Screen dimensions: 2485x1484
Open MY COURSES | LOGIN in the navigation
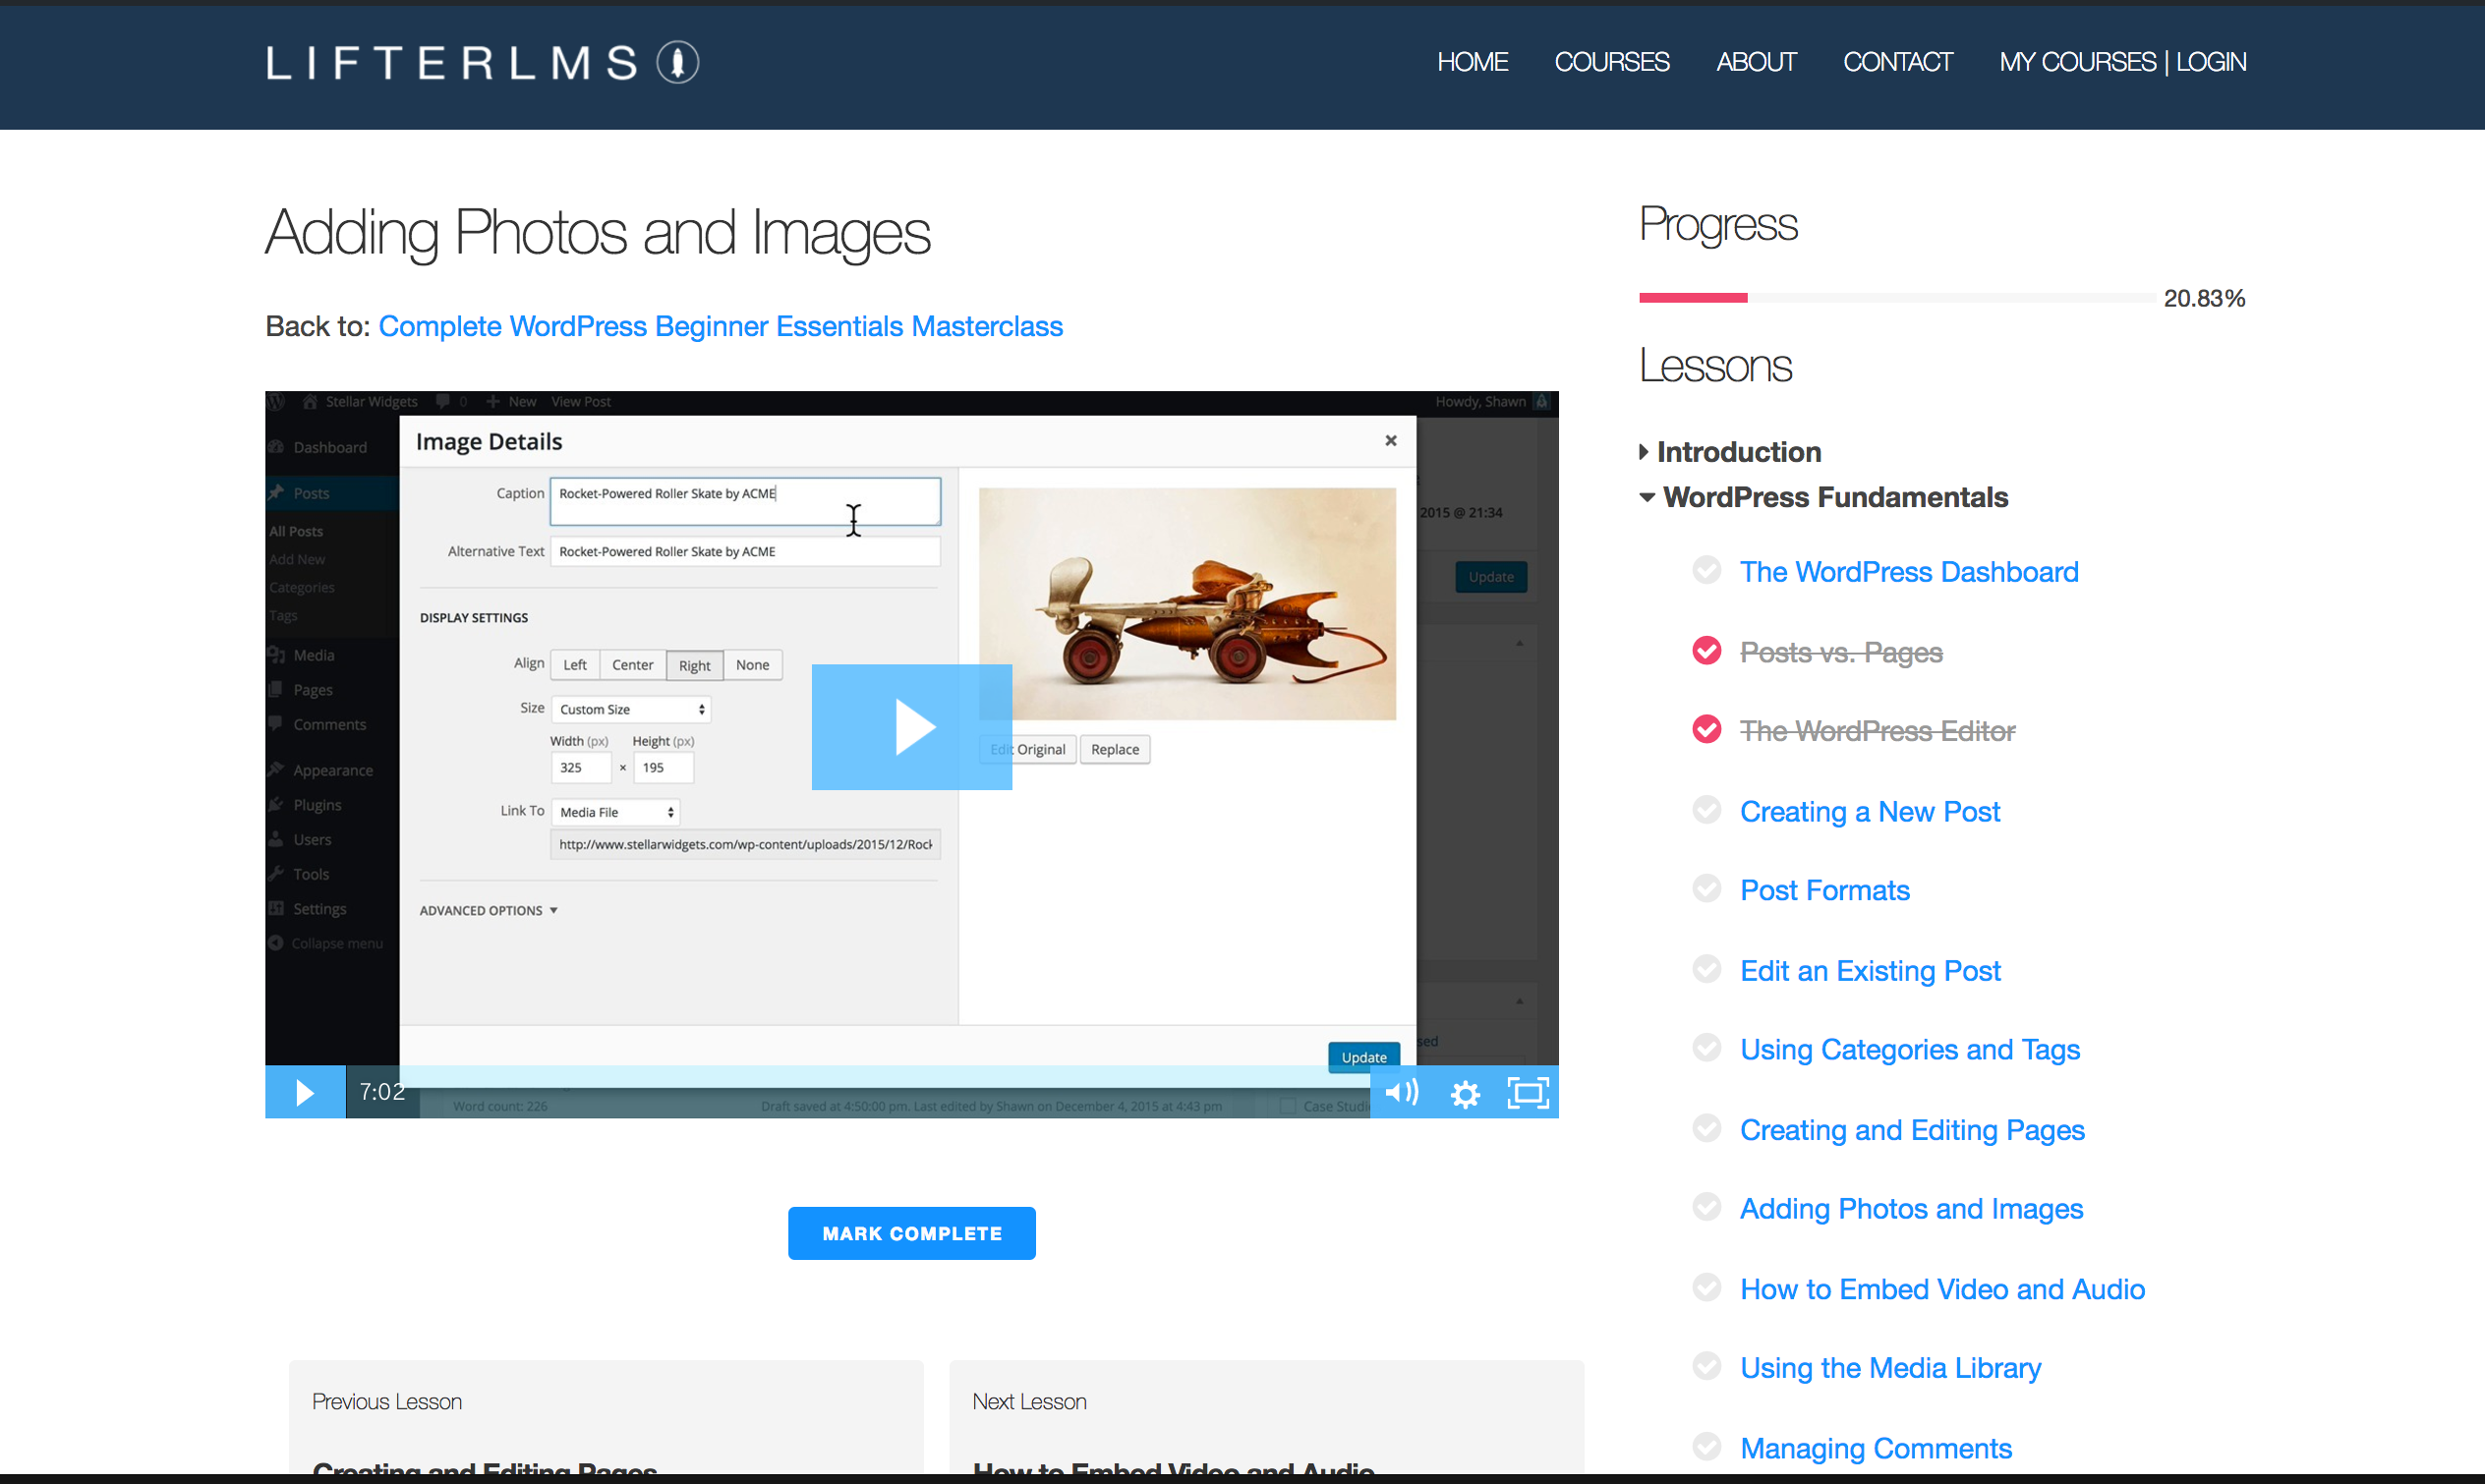click(2122, 62)
